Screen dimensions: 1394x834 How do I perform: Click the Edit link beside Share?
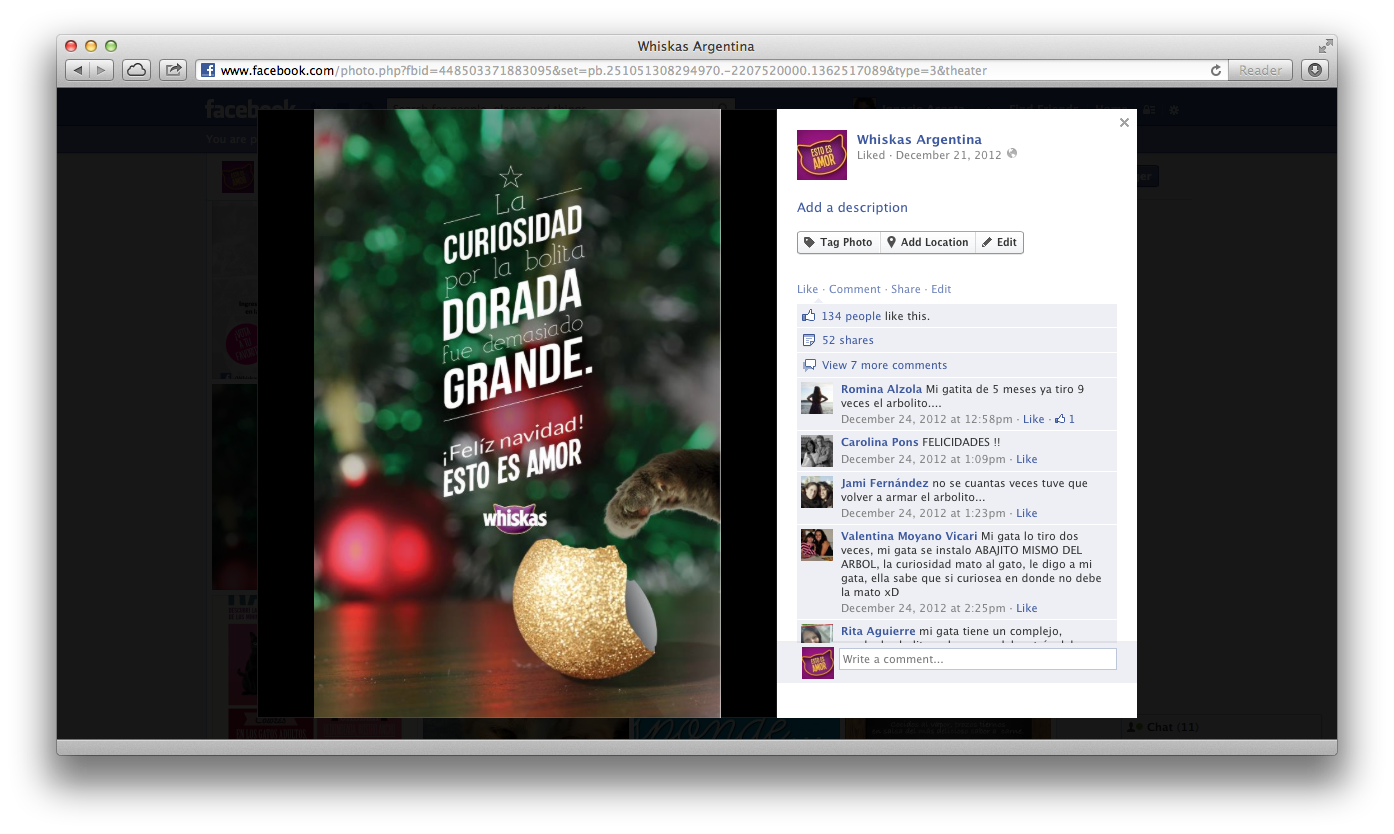pyautogui.click(x=941, y=289)
